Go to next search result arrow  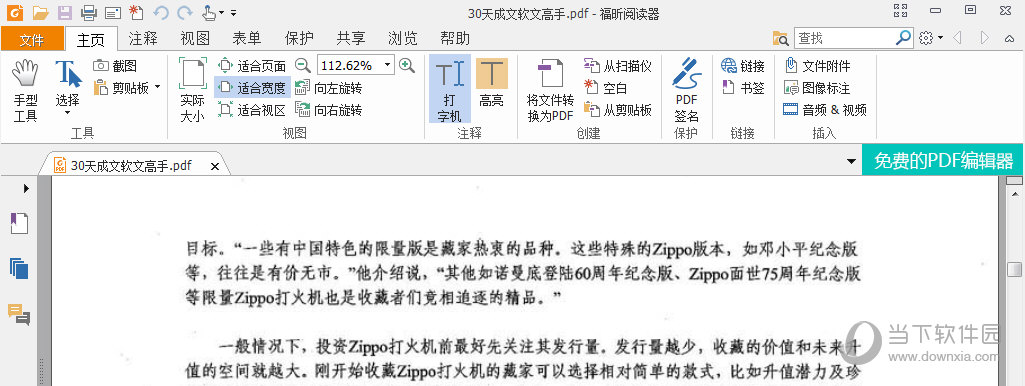tap(984, 38)
